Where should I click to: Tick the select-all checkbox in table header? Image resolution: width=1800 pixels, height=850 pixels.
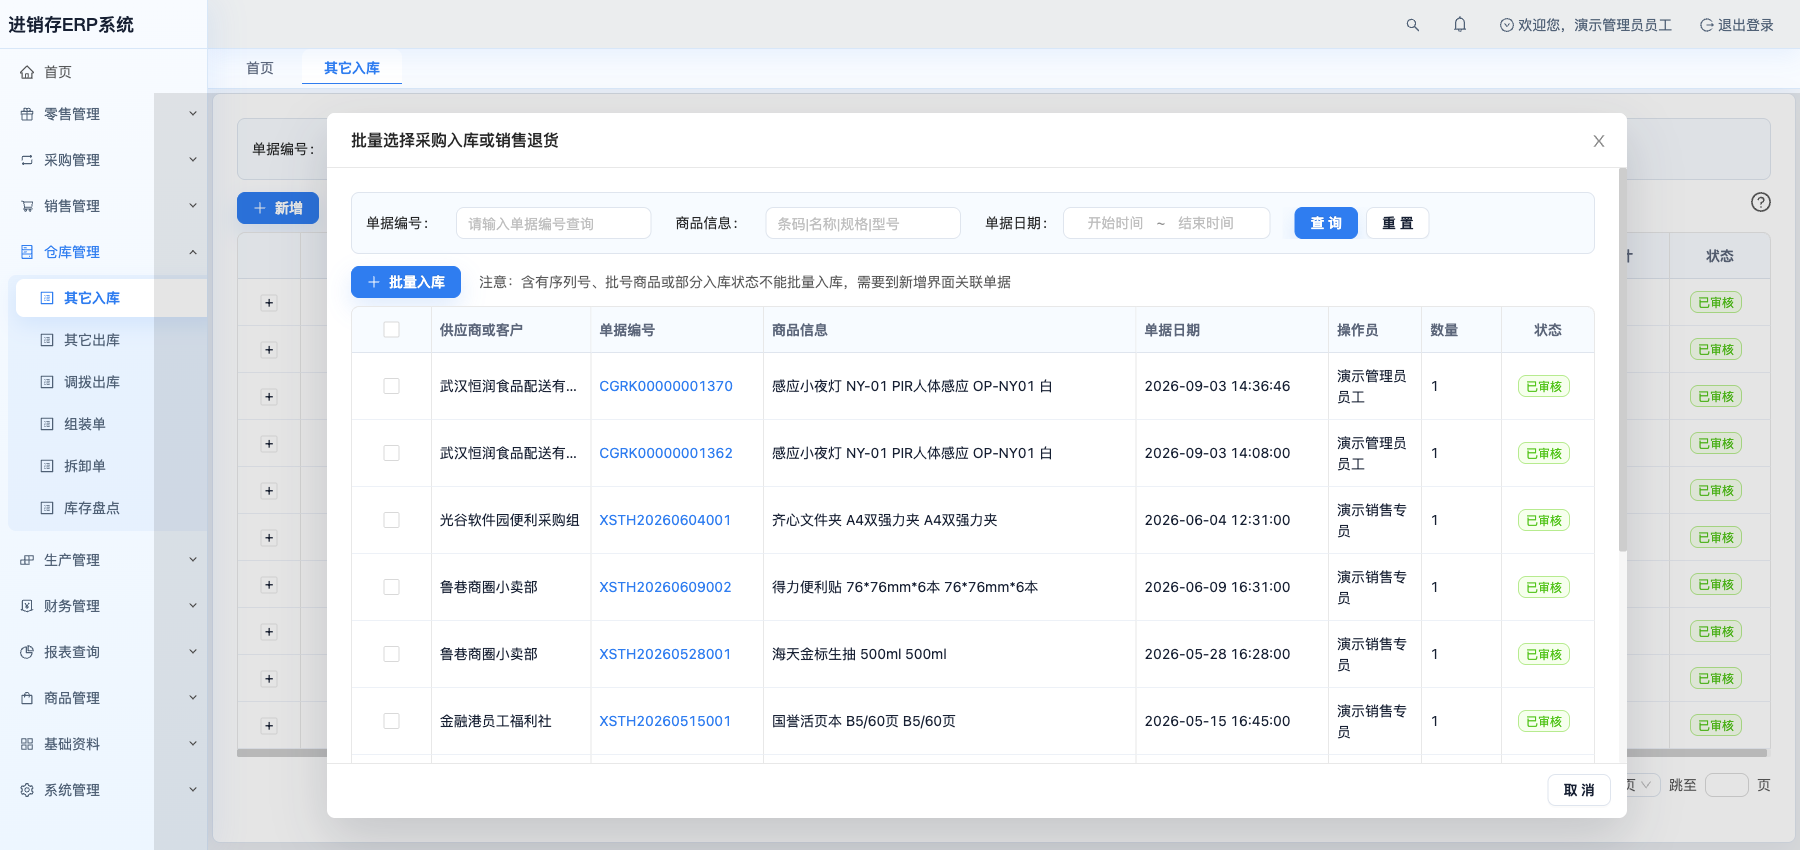click(x=391, y=330)
